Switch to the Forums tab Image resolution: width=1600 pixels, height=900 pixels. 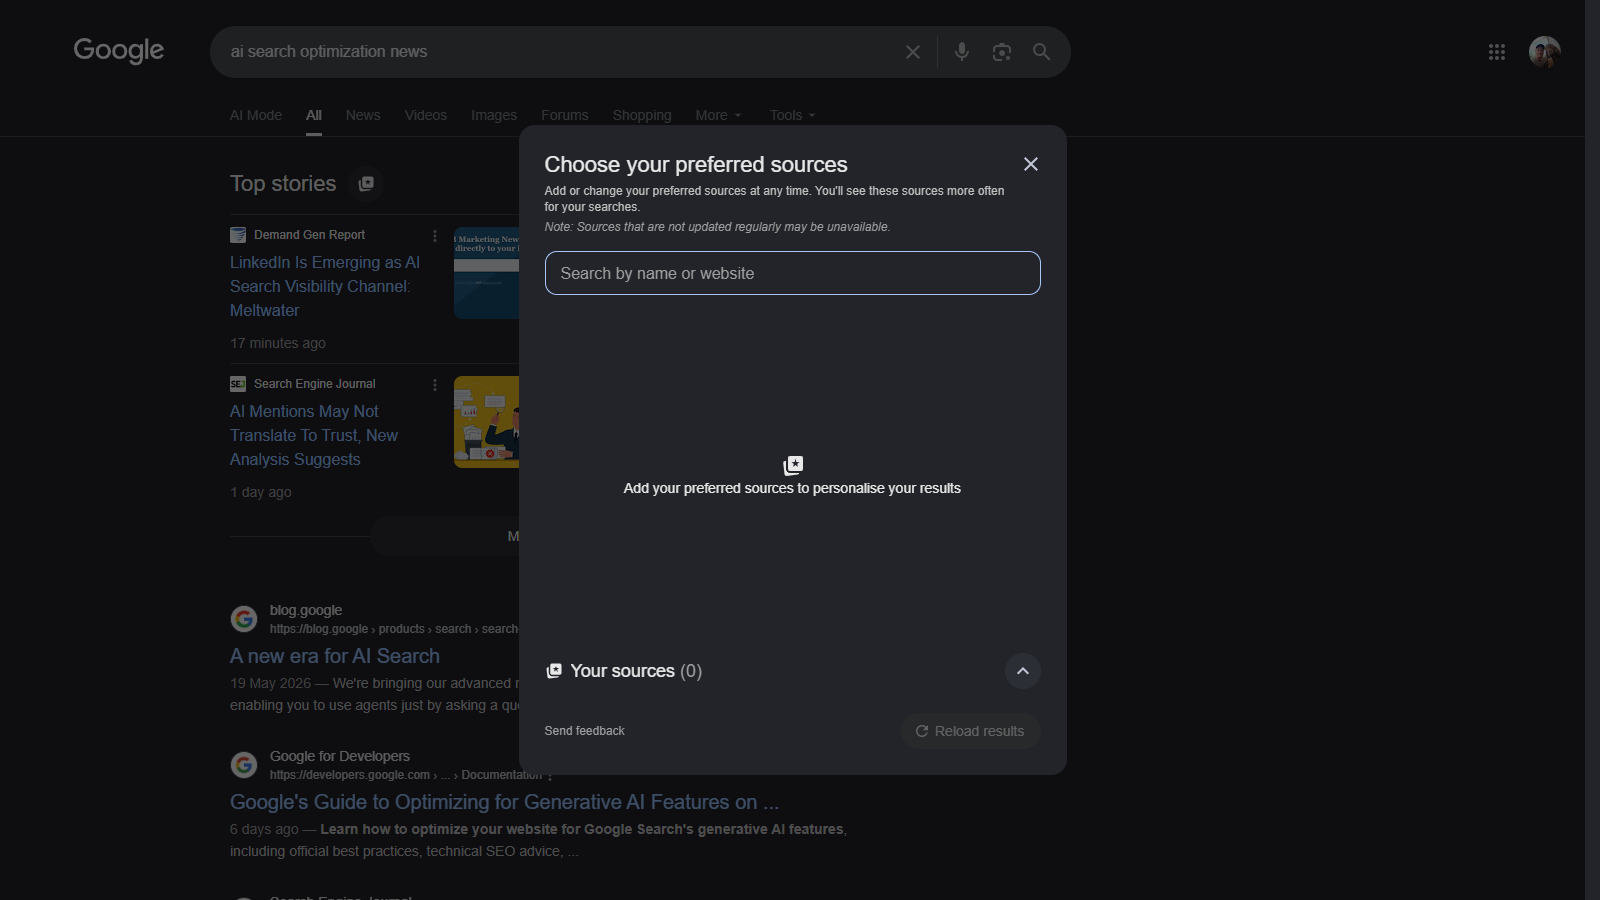[x=565, y=115]
